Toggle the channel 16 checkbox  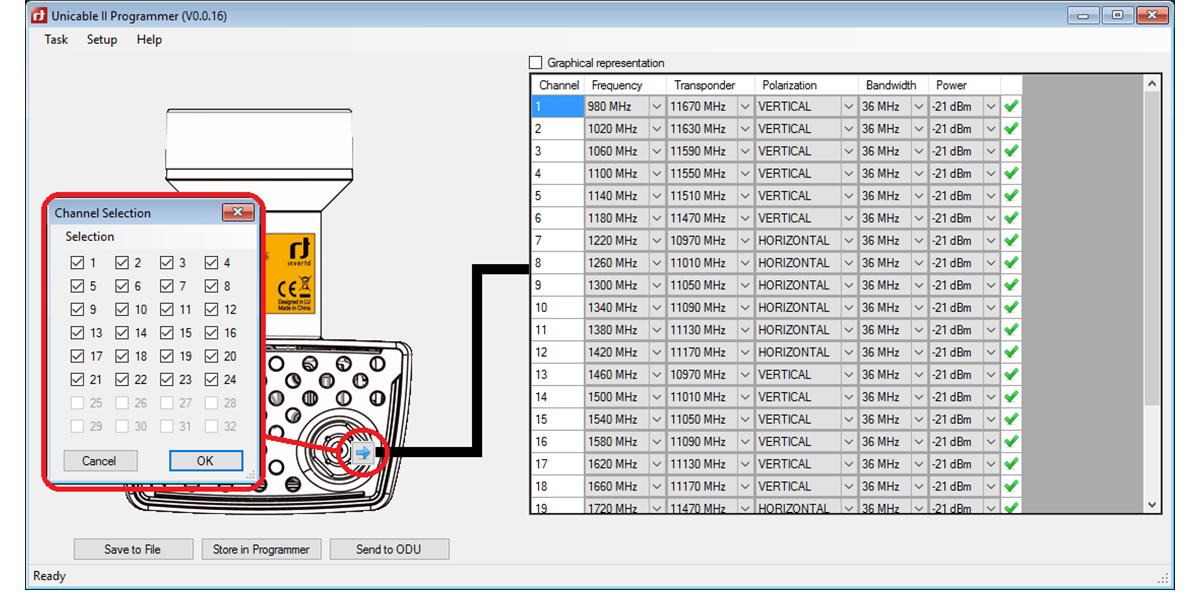tap(212, 333)
